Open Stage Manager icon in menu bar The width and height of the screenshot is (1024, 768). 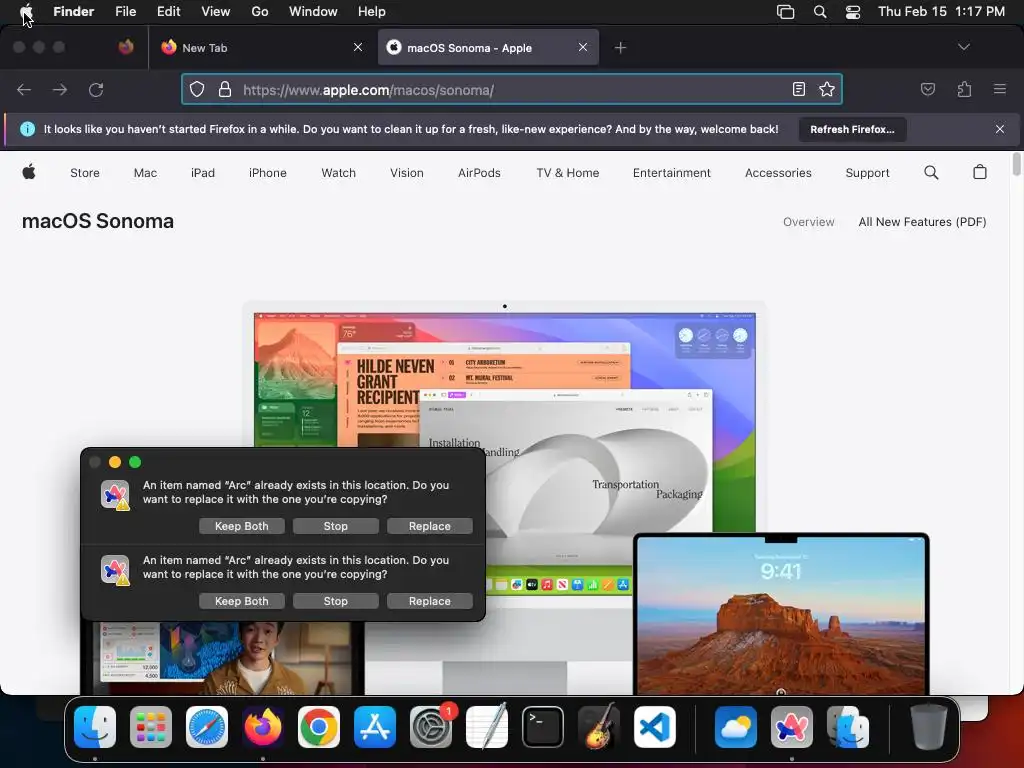(786, 12)
